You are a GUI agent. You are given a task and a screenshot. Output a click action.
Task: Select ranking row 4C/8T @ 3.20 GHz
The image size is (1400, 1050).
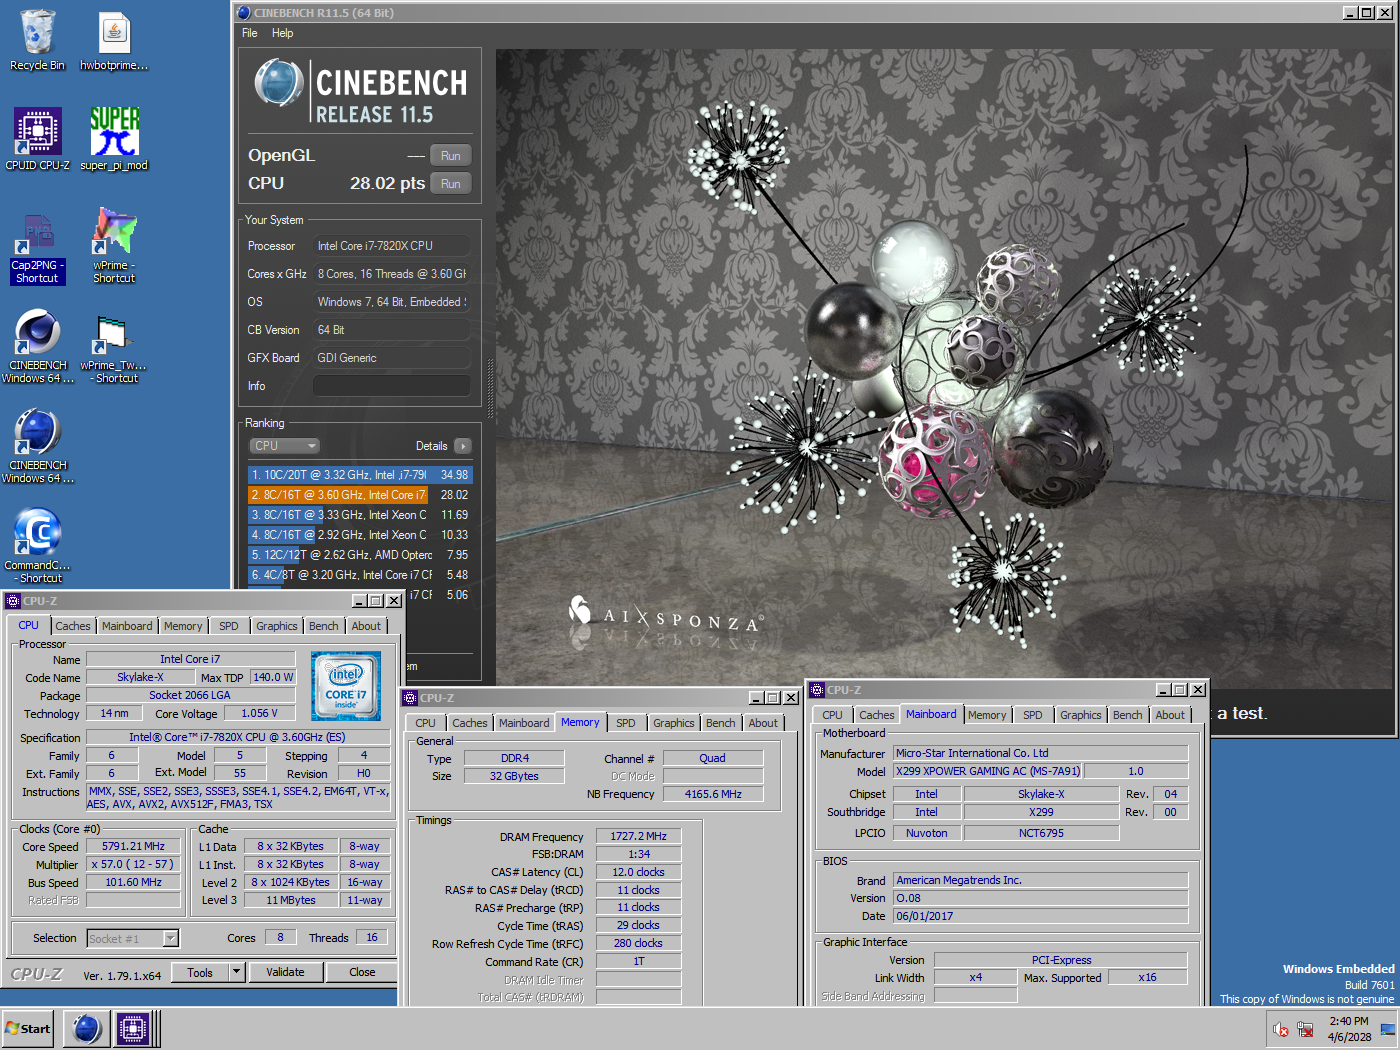[360, 575]
